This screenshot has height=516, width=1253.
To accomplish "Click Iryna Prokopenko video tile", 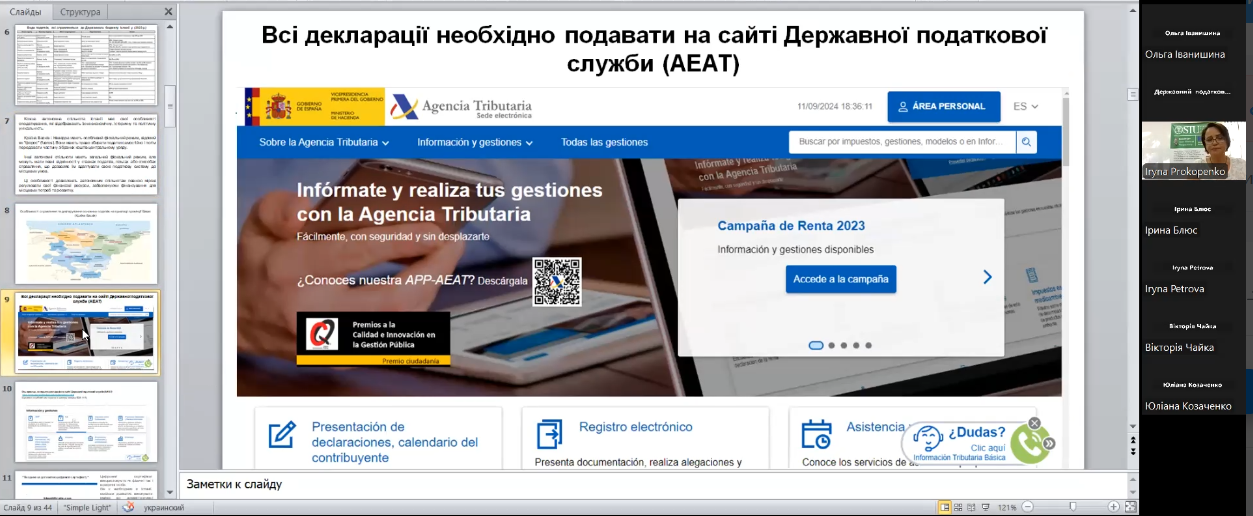I will click(1193, 151).
